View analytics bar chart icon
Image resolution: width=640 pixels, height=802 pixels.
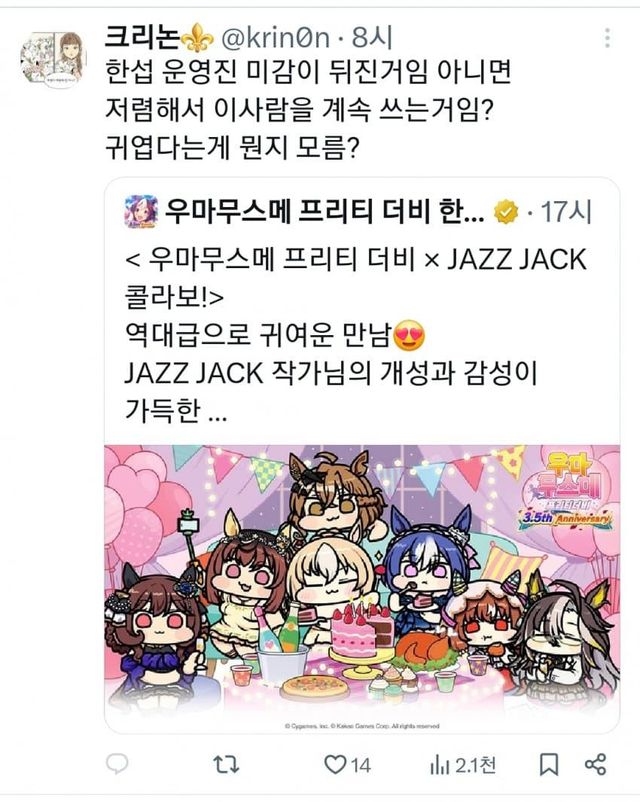(439, 766)
